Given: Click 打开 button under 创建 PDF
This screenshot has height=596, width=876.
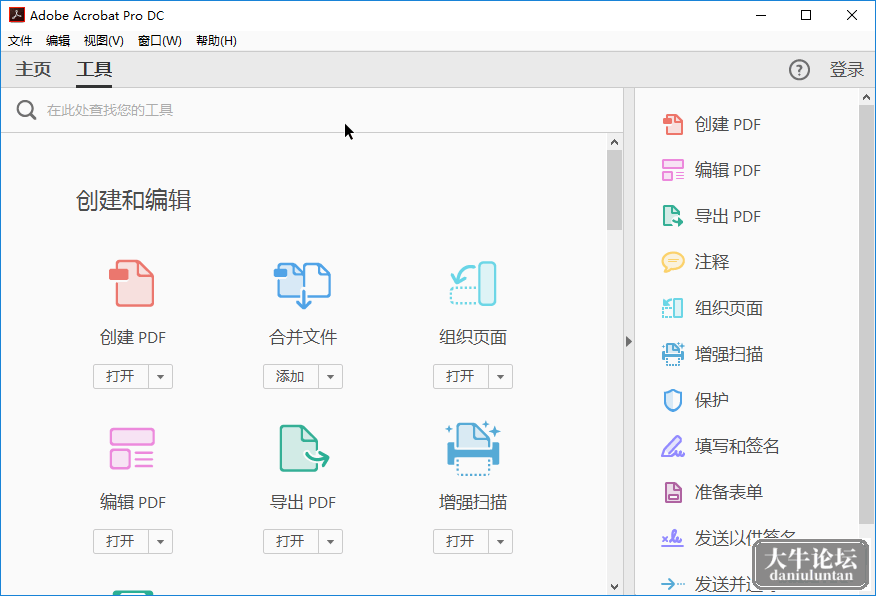Looking at the screenshot, I should (x=121, y=376).
